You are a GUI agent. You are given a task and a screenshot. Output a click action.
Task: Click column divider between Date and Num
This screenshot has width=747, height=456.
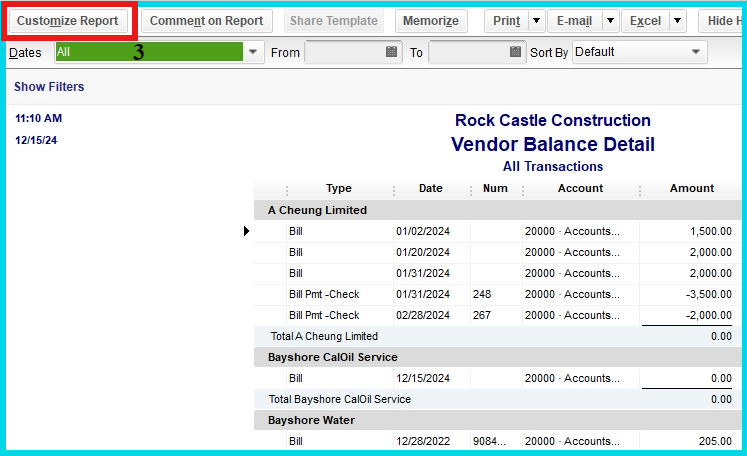[x=470, y=189]
